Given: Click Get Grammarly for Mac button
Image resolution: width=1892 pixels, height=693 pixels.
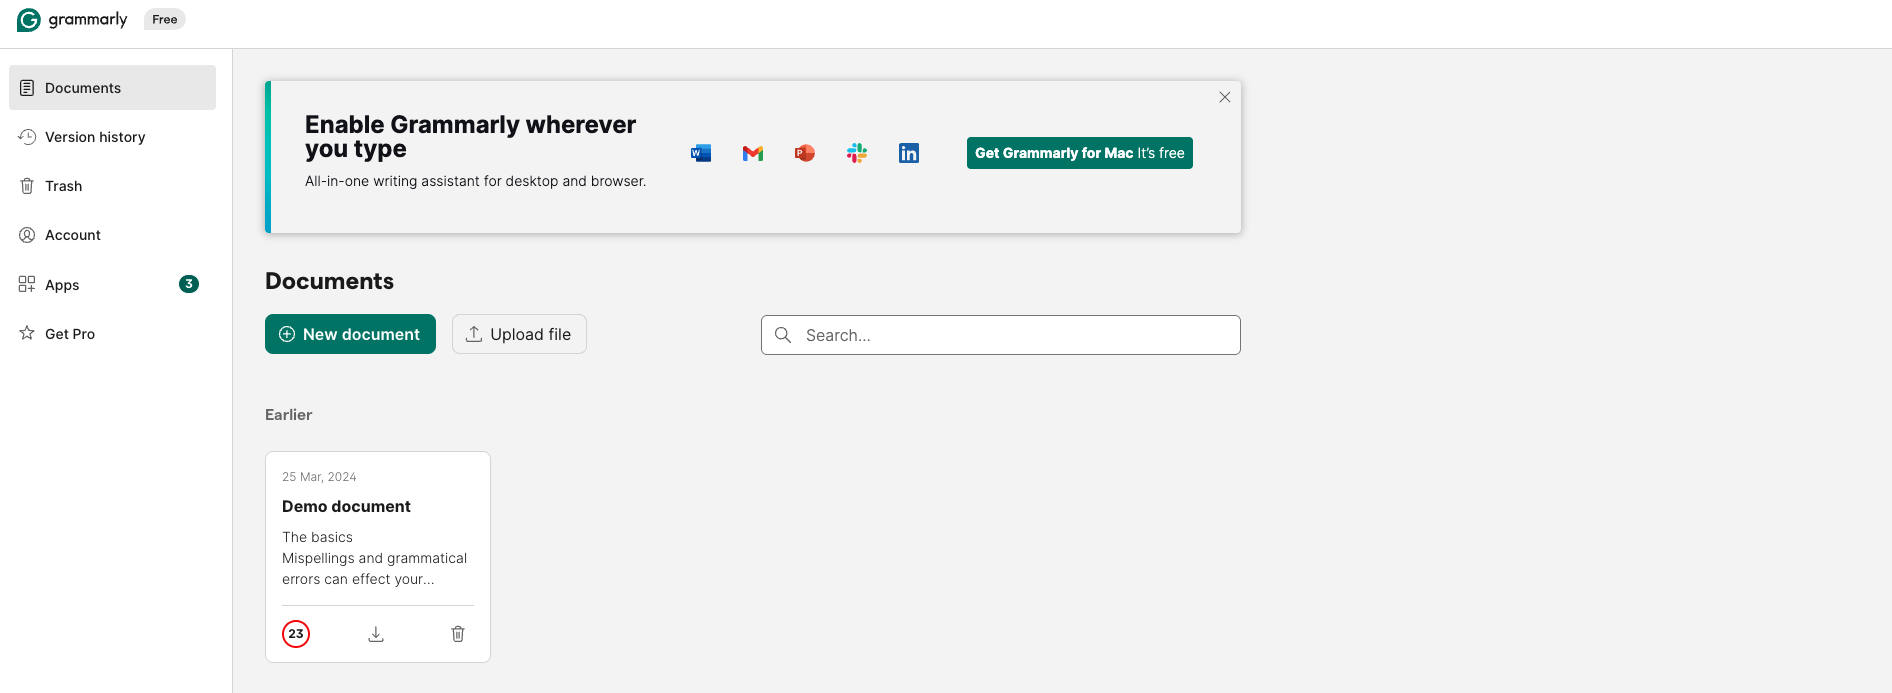Looking at the screenshot, I should pos(1080,153).
